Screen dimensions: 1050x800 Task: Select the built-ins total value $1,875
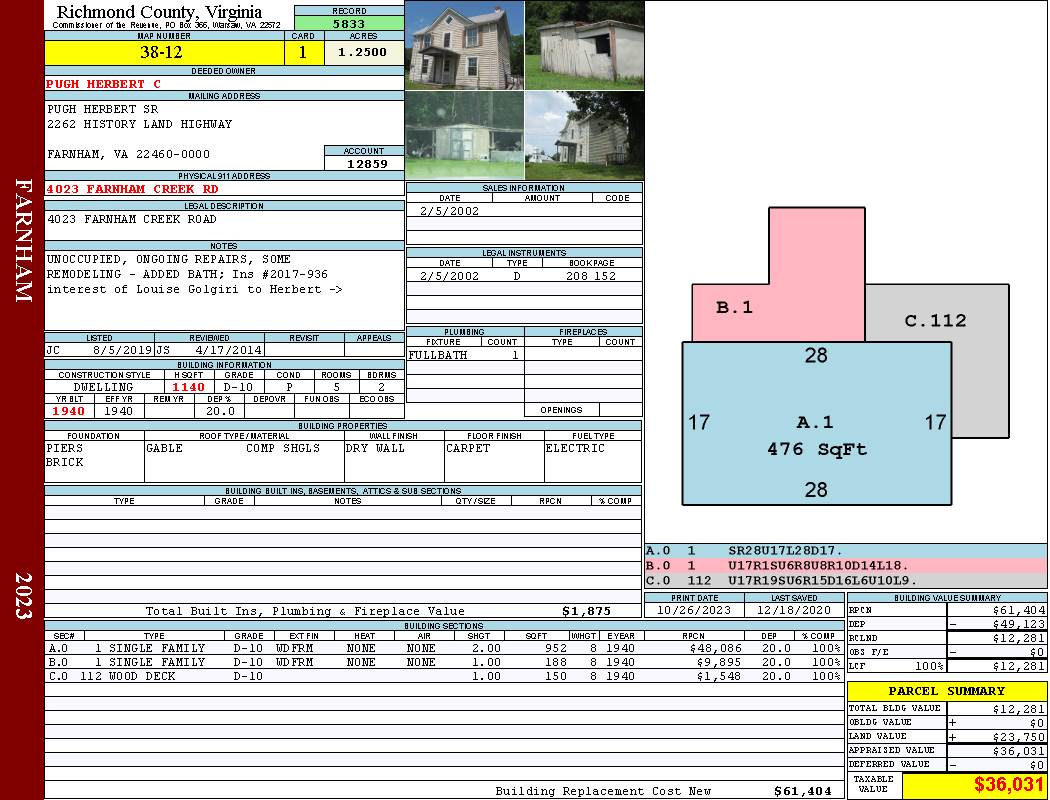click(587, 611)
